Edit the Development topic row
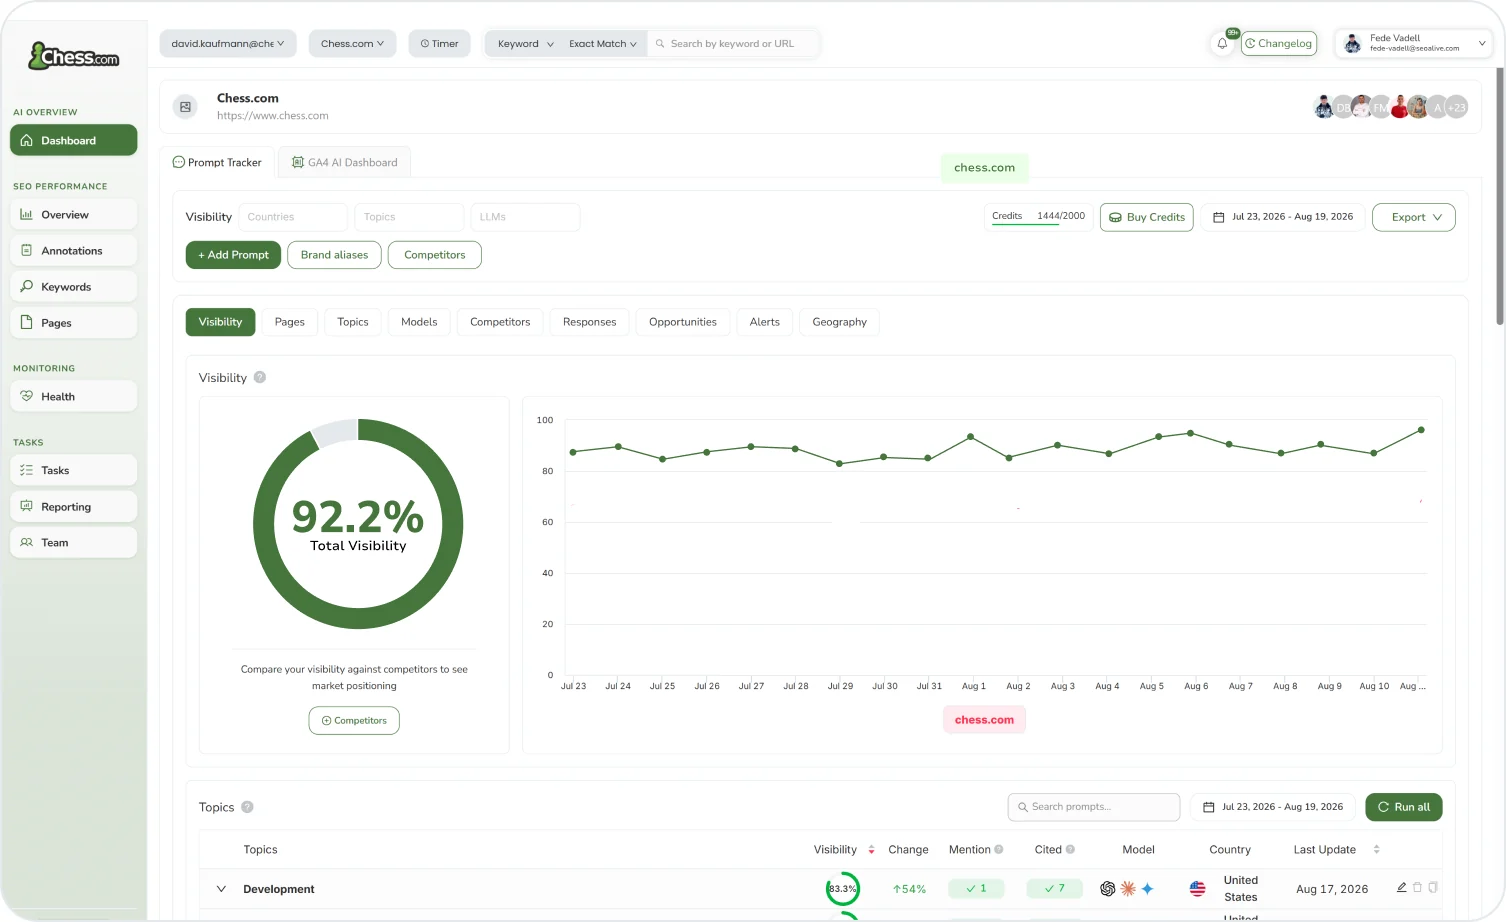This screenshot has width=1506, height=922. click(x=1402, y=887)
